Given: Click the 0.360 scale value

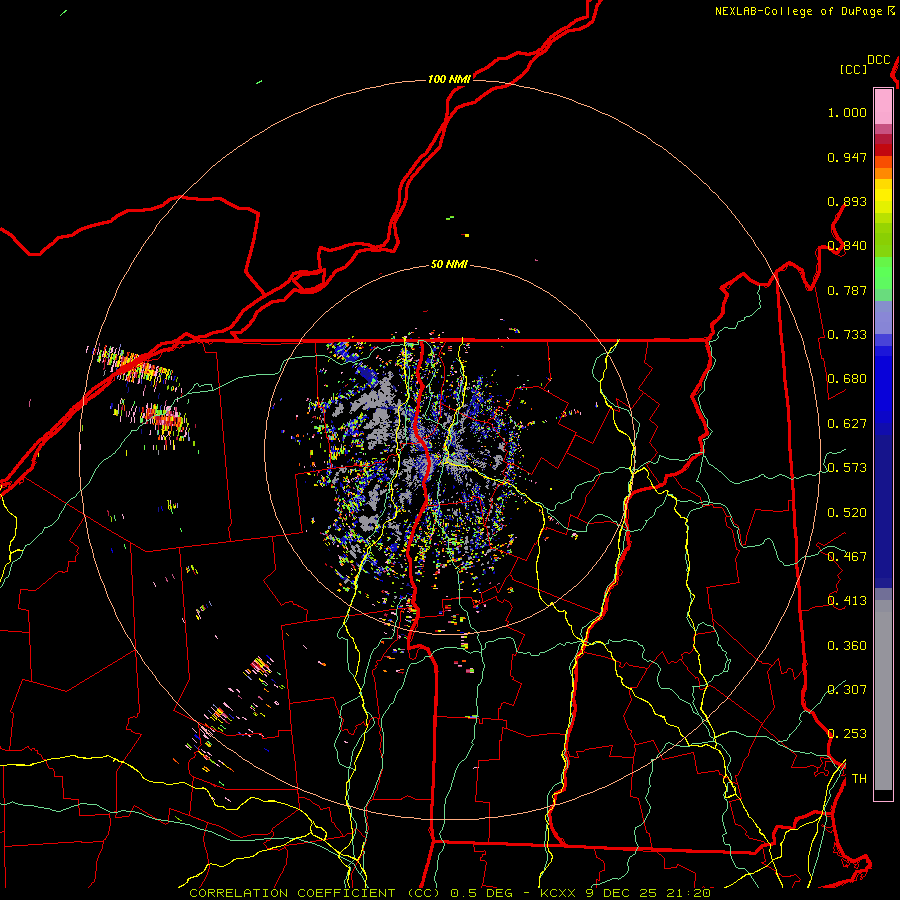Looking at the screenshot, I should point(847,646).
